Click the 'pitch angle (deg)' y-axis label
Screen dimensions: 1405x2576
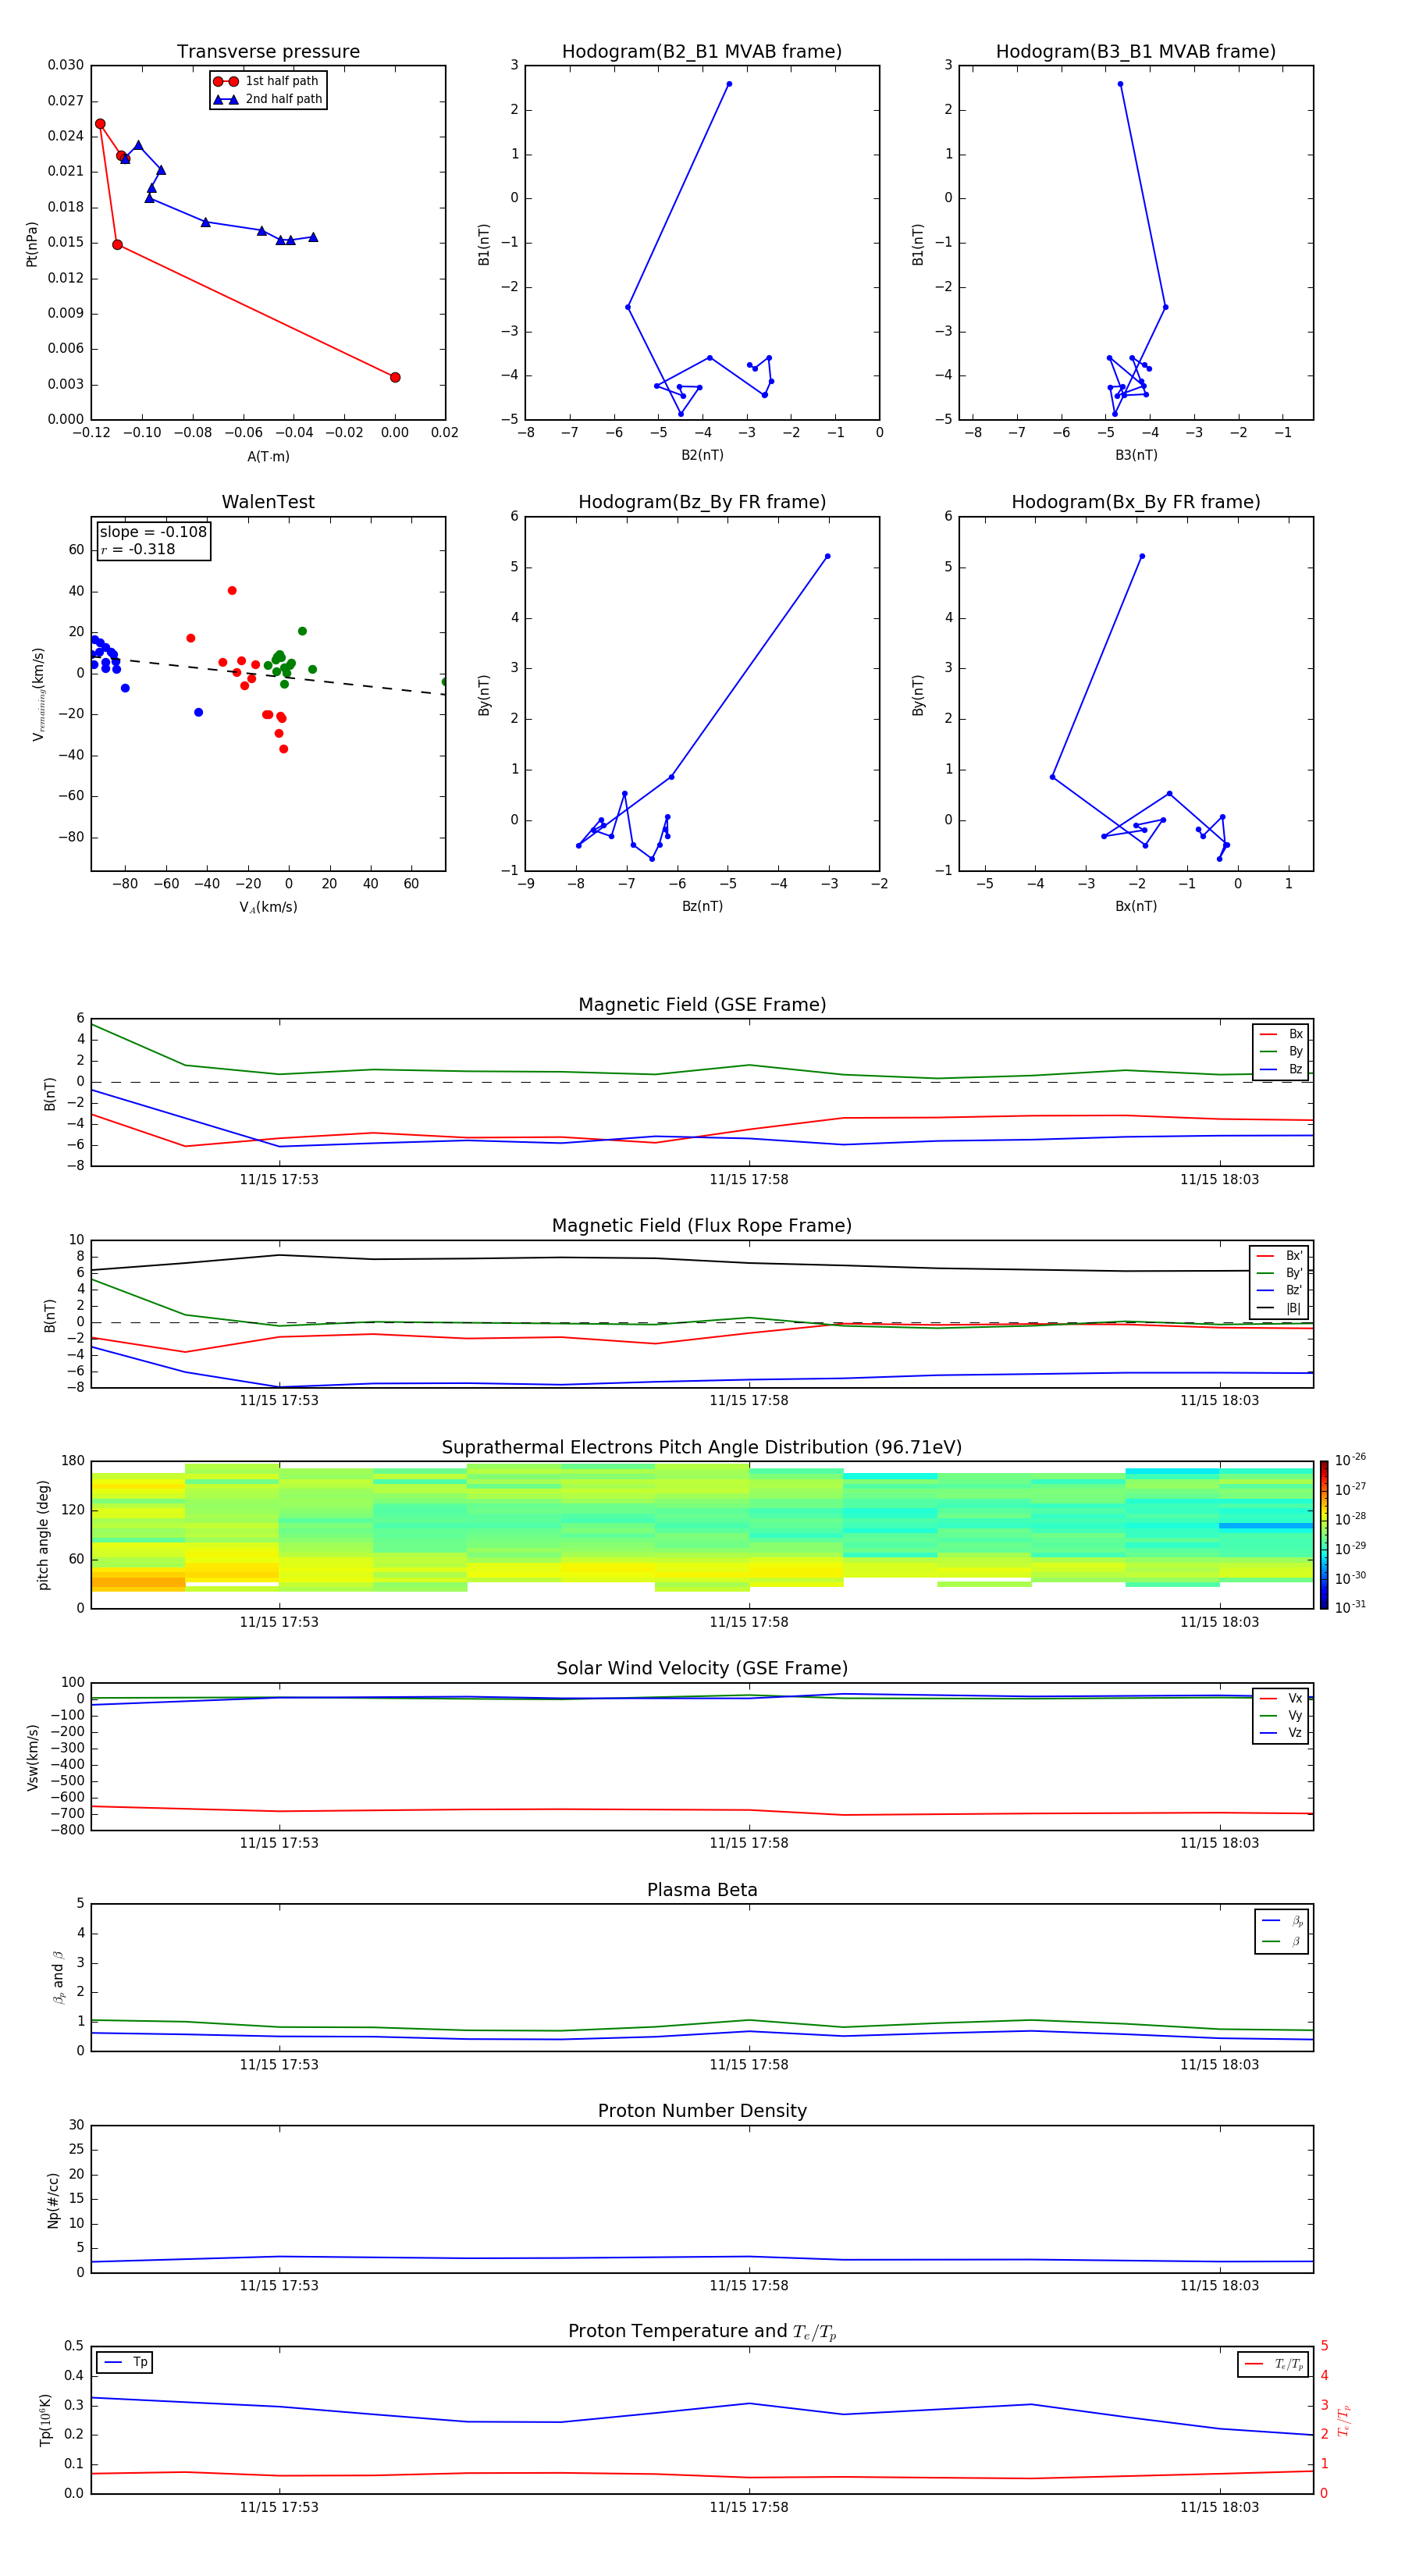tap(43, 1535)
